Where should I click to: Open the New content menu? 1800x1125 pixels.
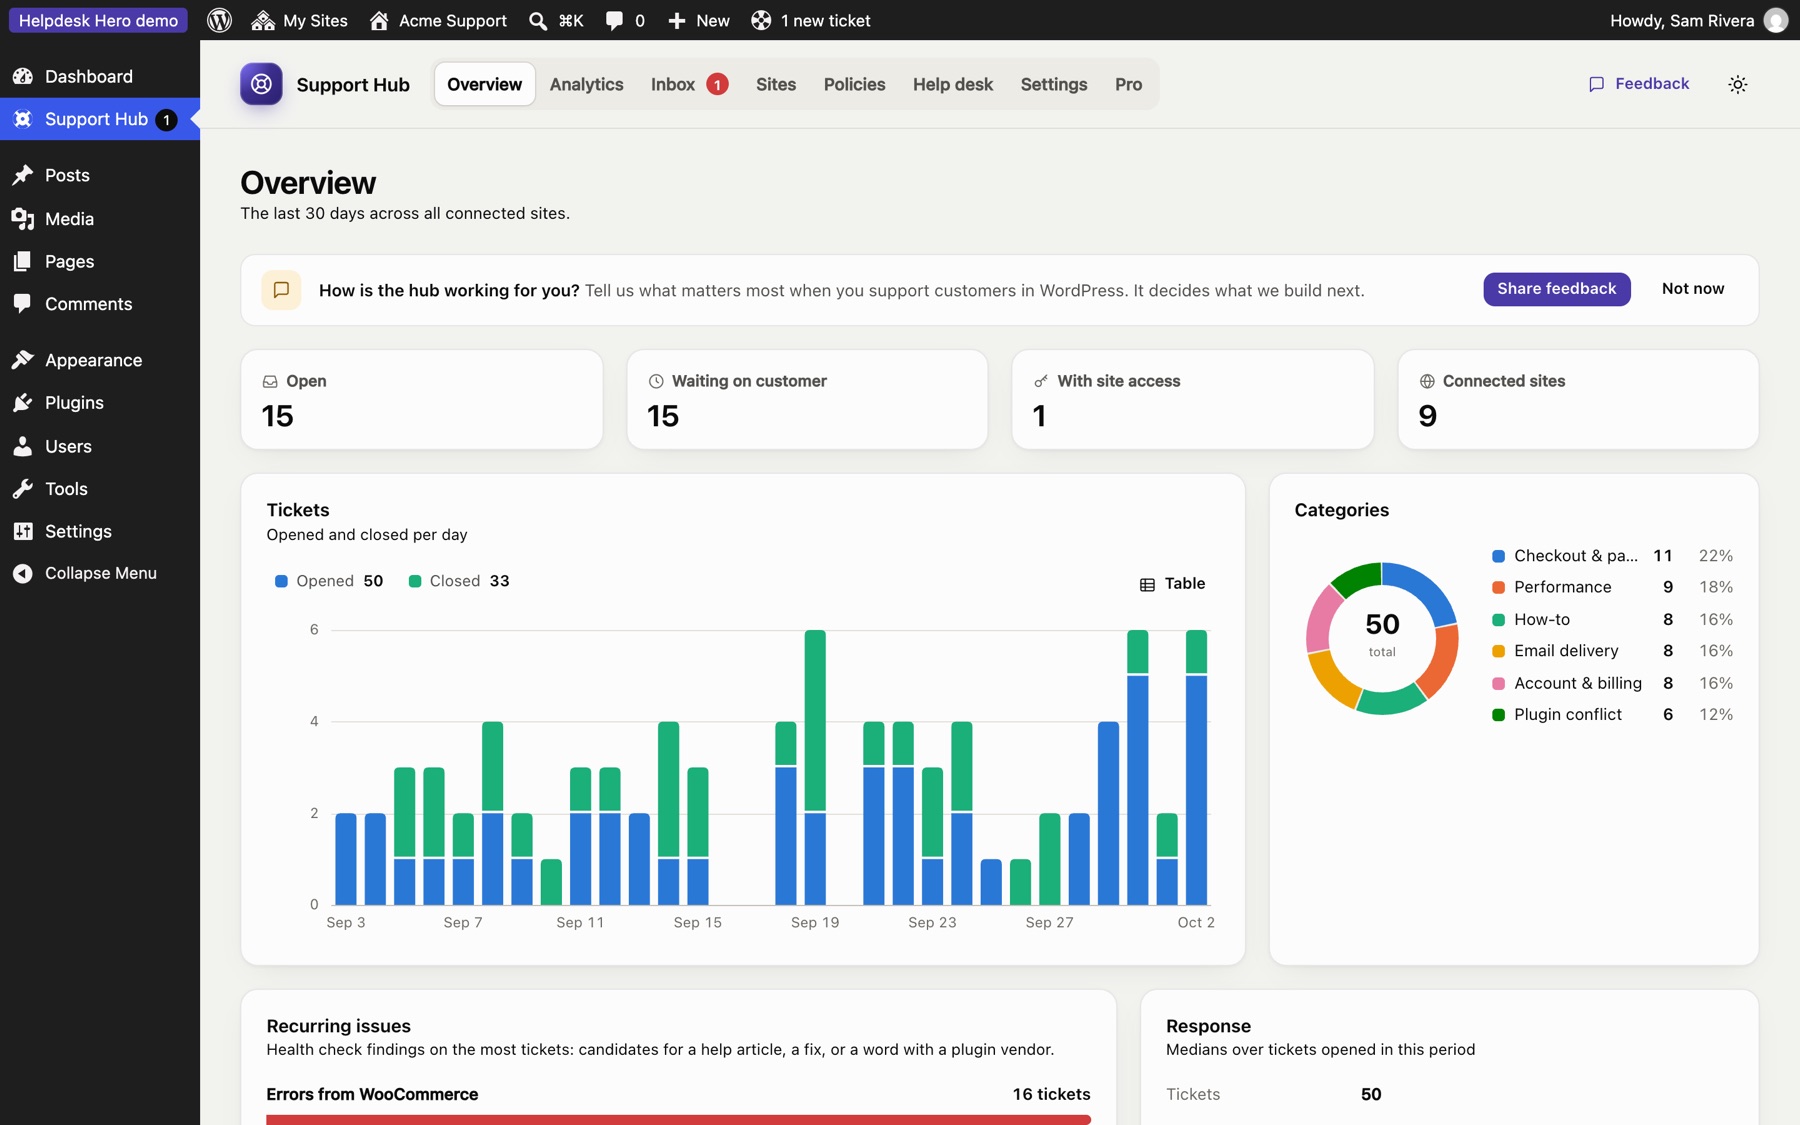[x=699, y=20]
